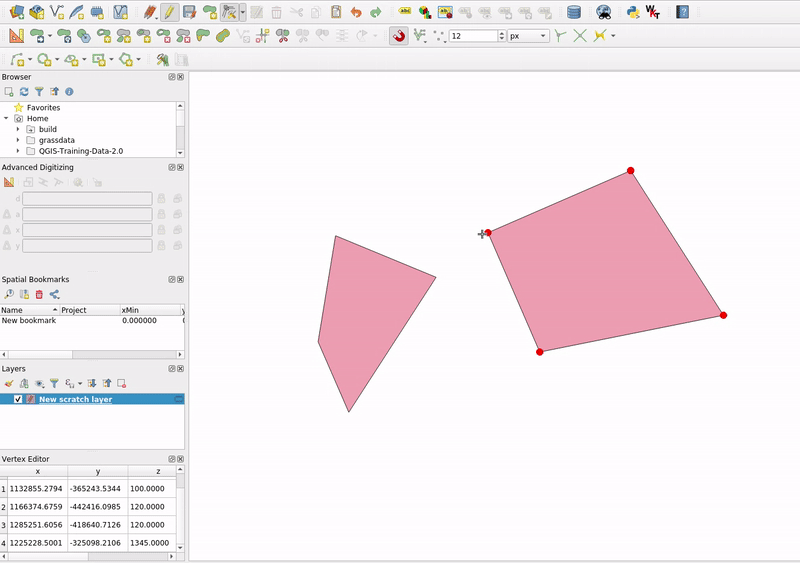Enable Advanced Digitizing tools in panel
The image size is (800, 563).
tap(9, 182)
